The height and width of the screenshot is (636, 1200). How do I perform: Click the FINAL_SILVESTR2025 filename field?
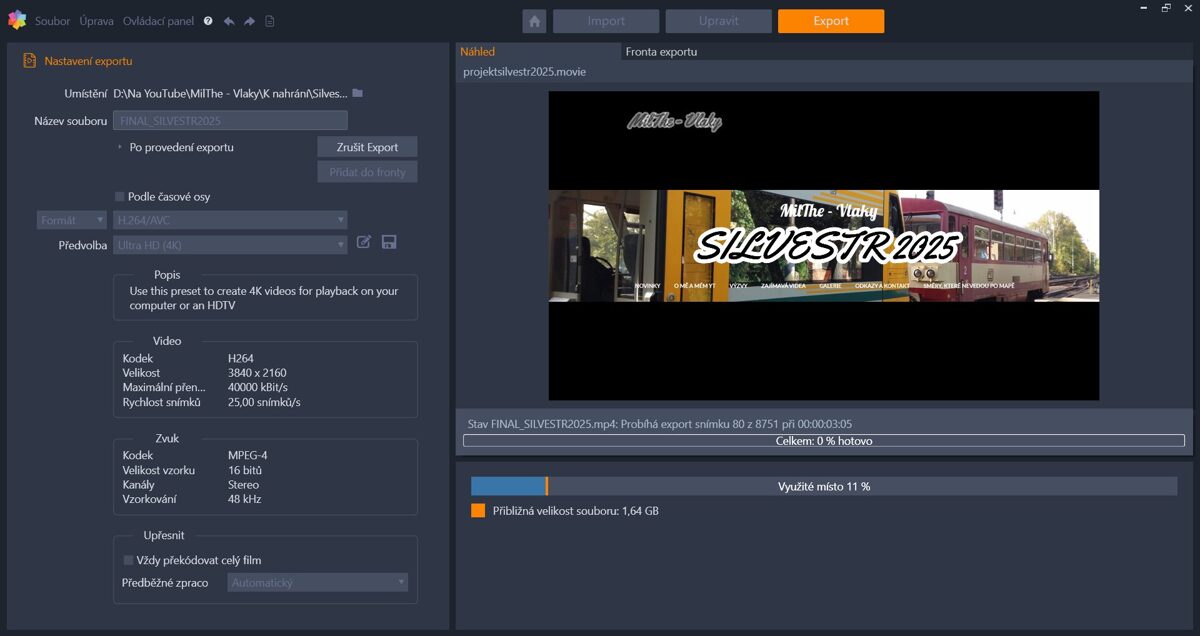point(230,120)
